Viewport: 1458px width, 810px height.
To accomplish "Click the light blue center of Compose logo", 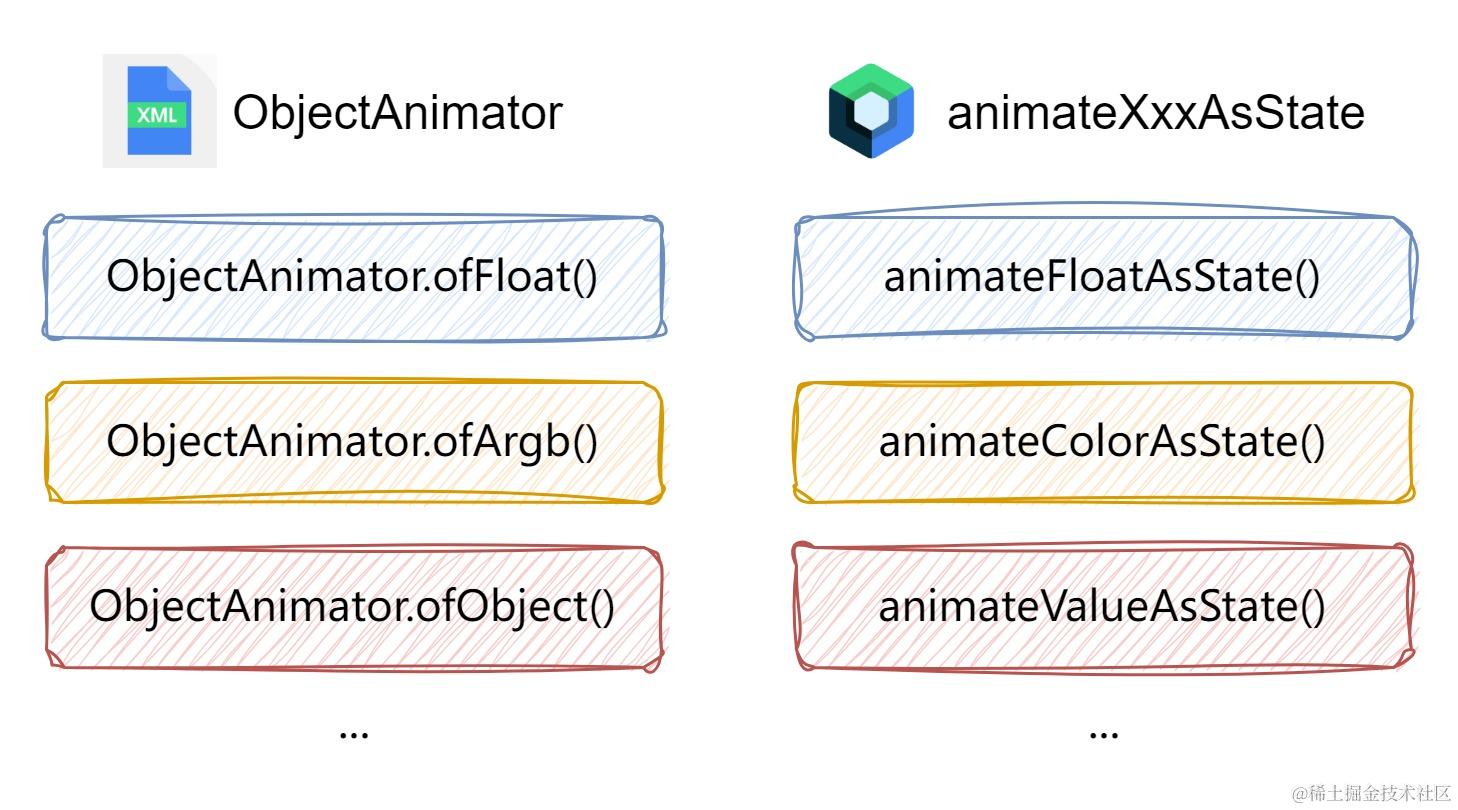I will pyautogui.click(x=873, y=114).
